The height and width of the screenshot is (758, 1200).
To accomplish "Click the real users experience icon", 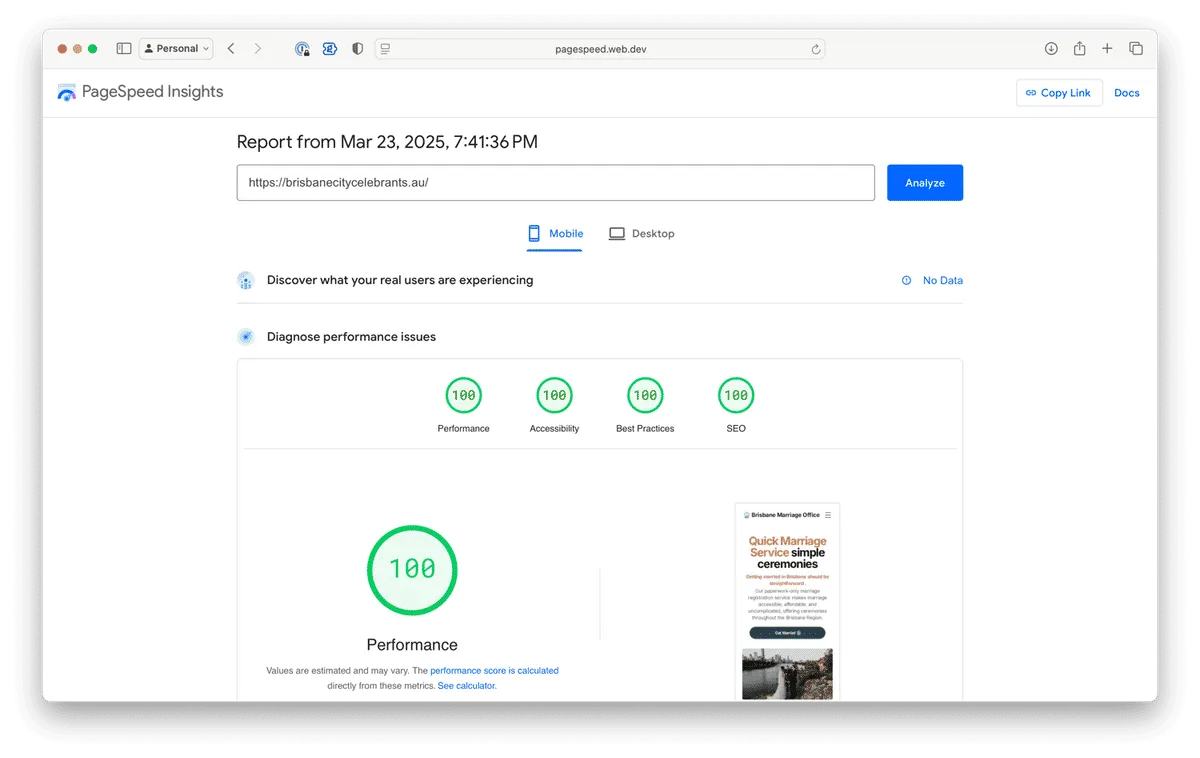I will (246, 281).
